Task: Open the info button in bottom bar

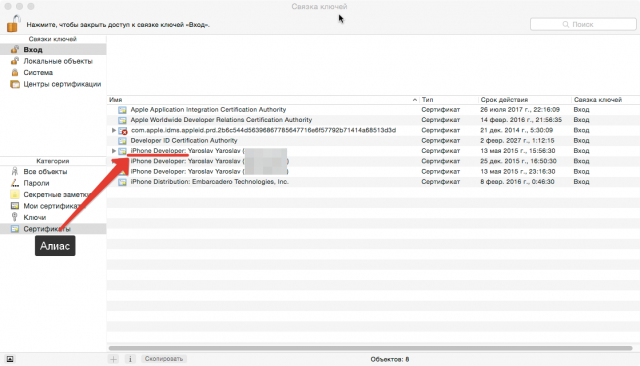Action: pos(130,359)
